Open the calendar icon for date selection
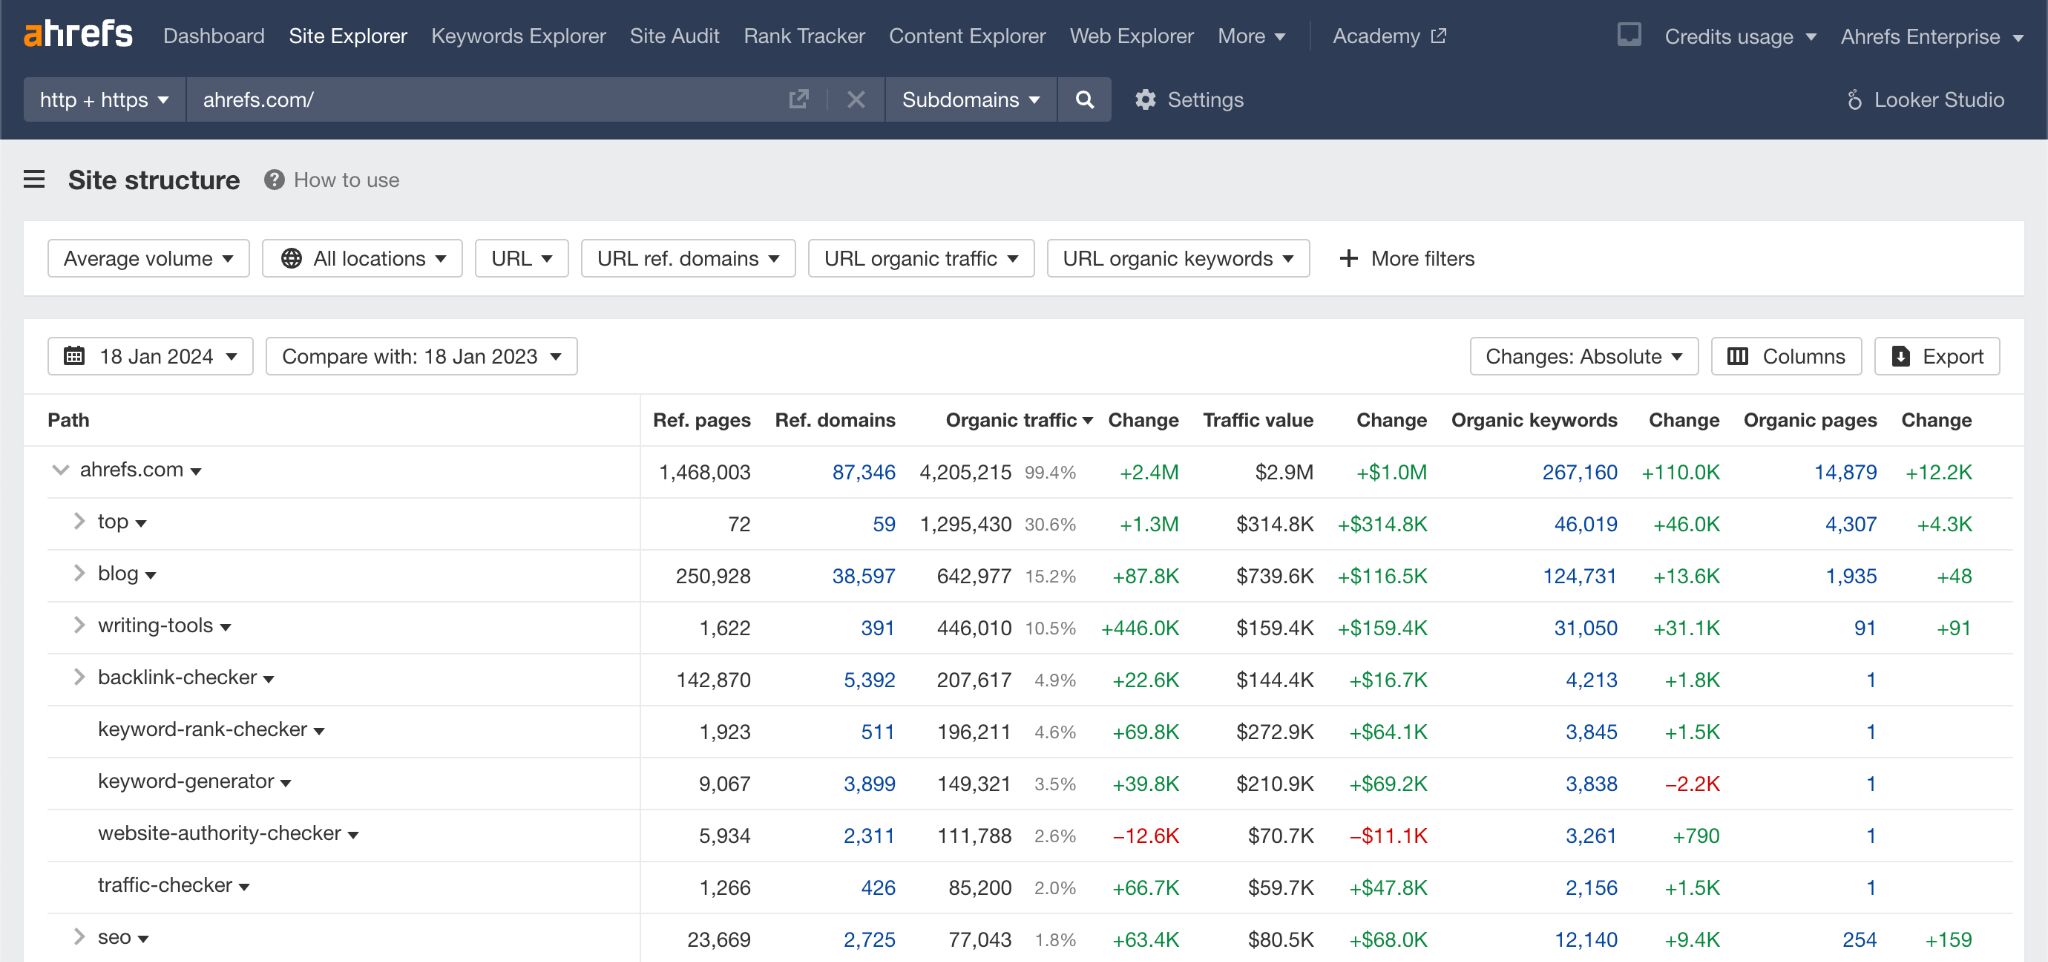 coord(73,356)
